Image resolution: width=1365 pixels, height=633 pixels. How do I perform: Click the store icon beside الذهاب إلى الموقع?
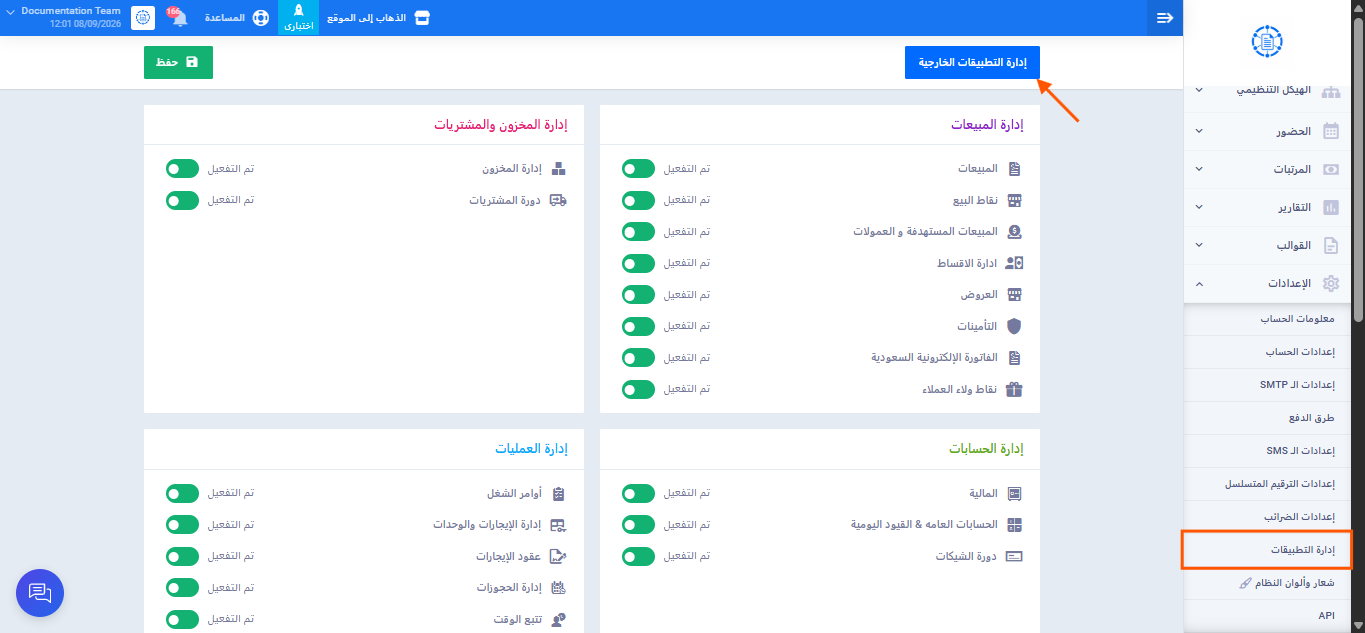point(422,18)
